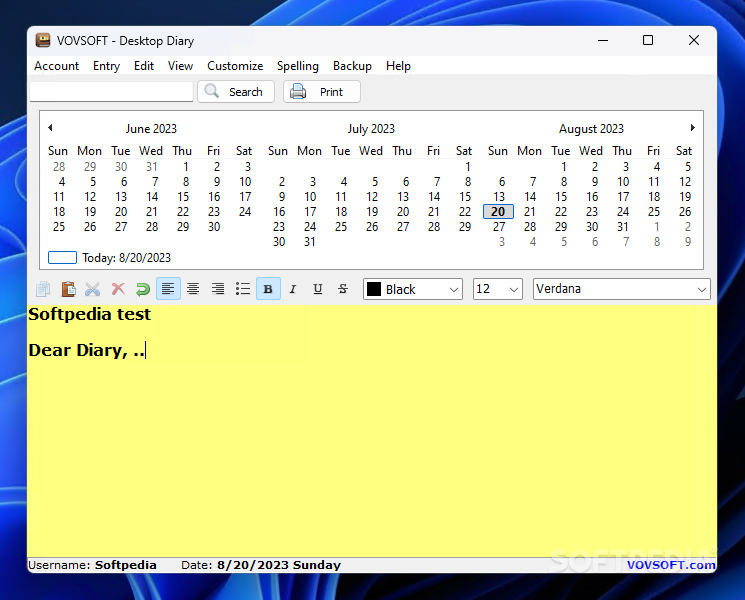
Task: Toggle strikethrough formatting
Action: pos(343,289)
